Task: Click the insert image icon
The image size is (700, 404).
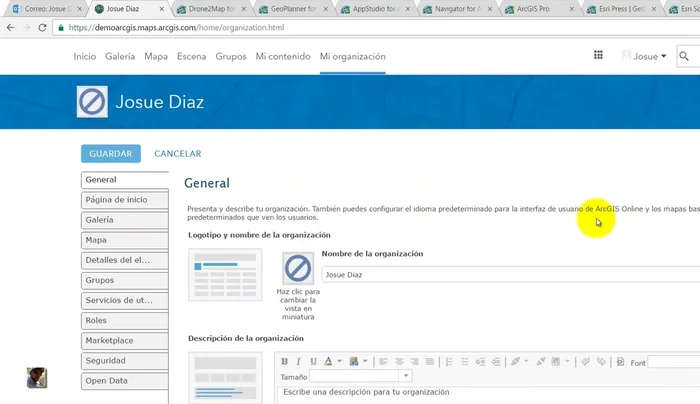Action: (556, 362)
